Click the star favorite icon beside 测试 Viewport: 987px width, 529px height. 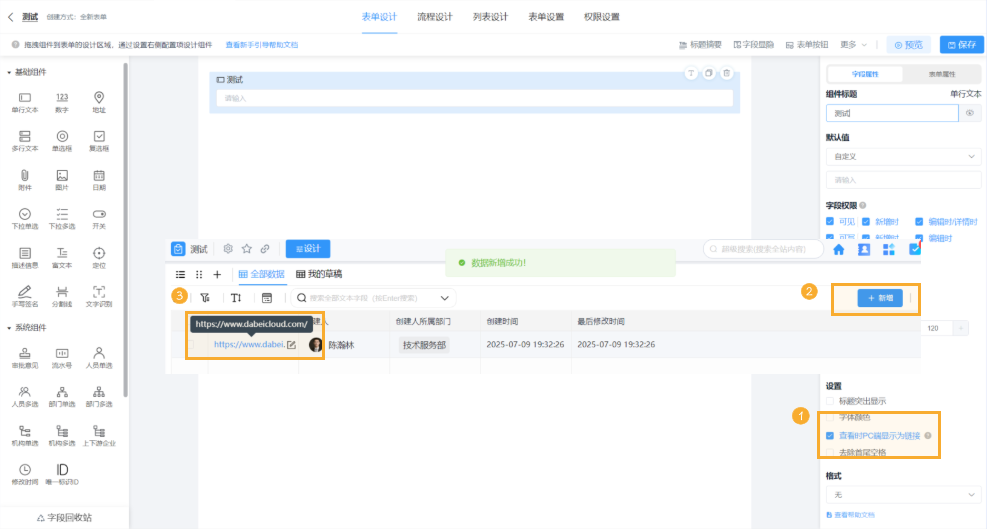(247, 249)
